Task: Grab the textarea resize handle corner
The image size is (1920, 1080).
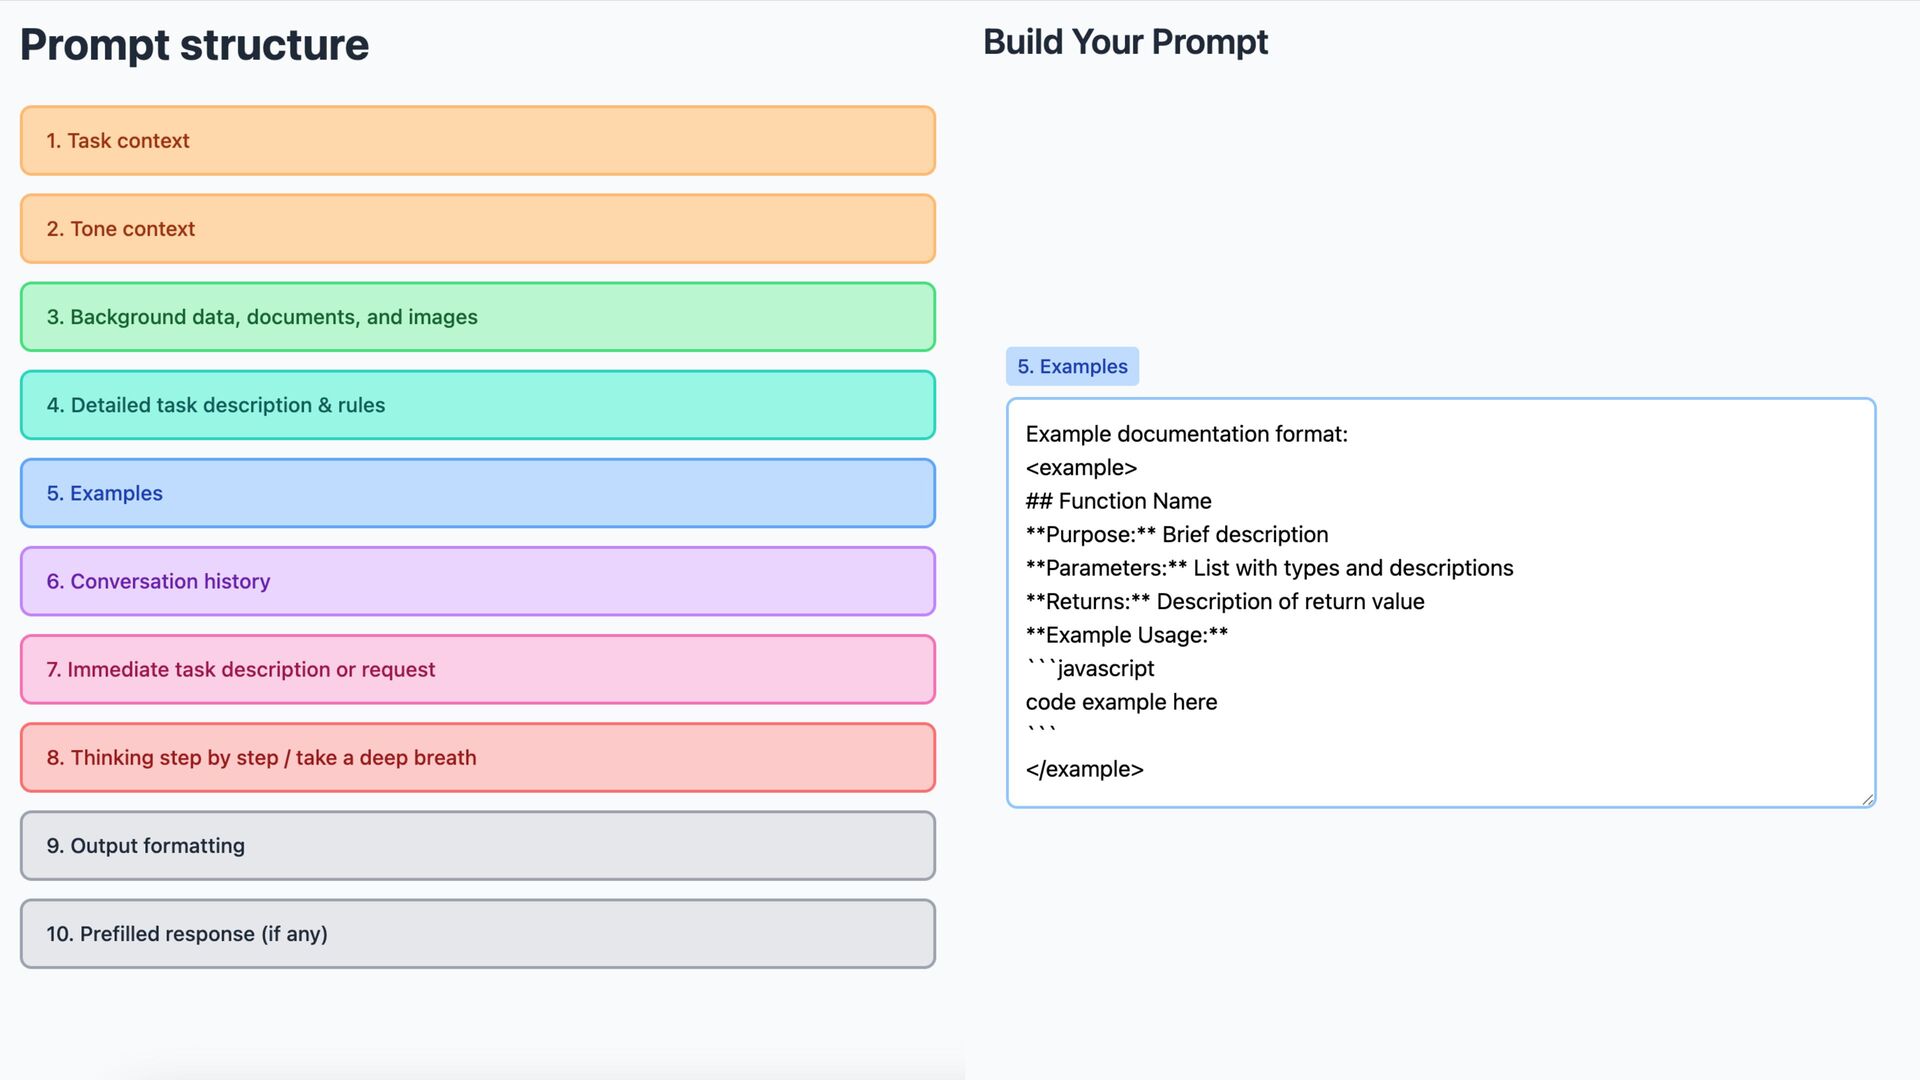Action: point(1867,799)
